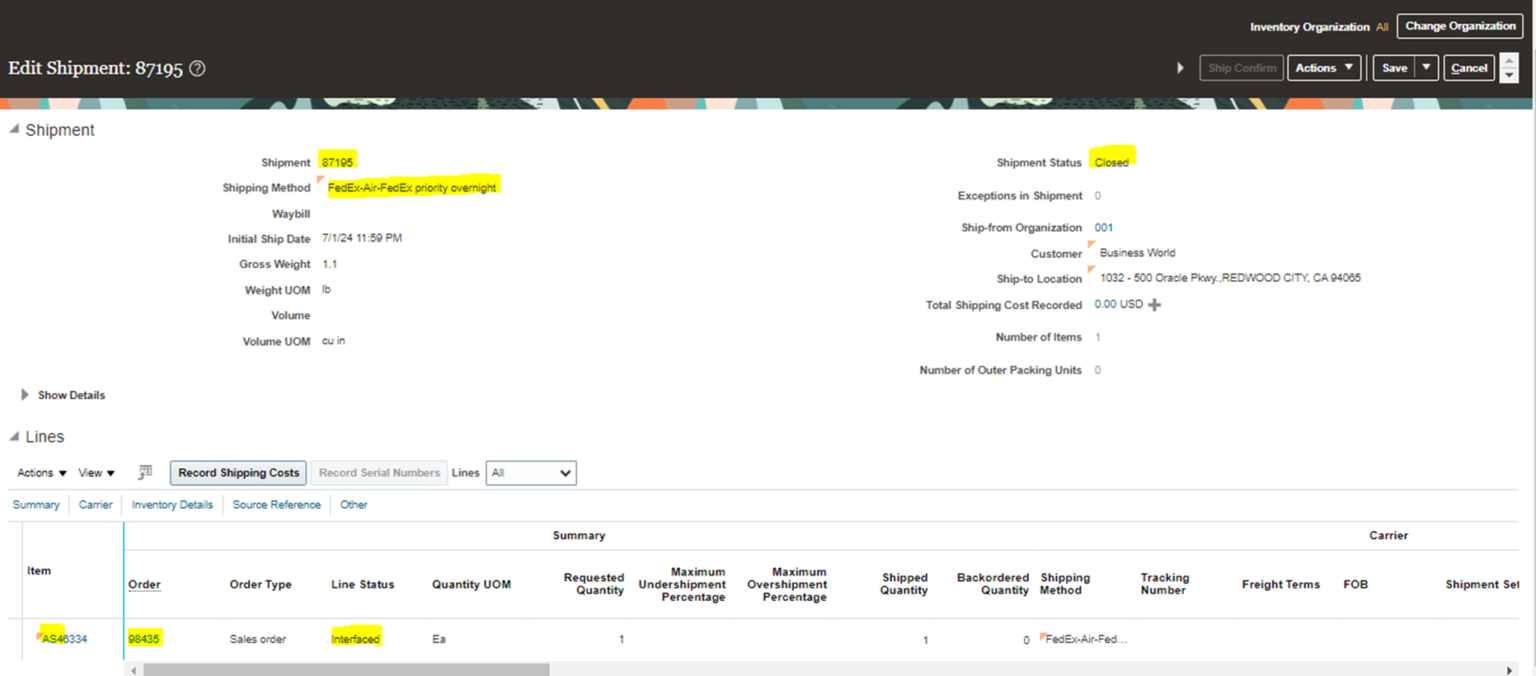Click the left scroll arrow of the lines table
This screenshot has height=676, width=1536.
coord(134,670)
